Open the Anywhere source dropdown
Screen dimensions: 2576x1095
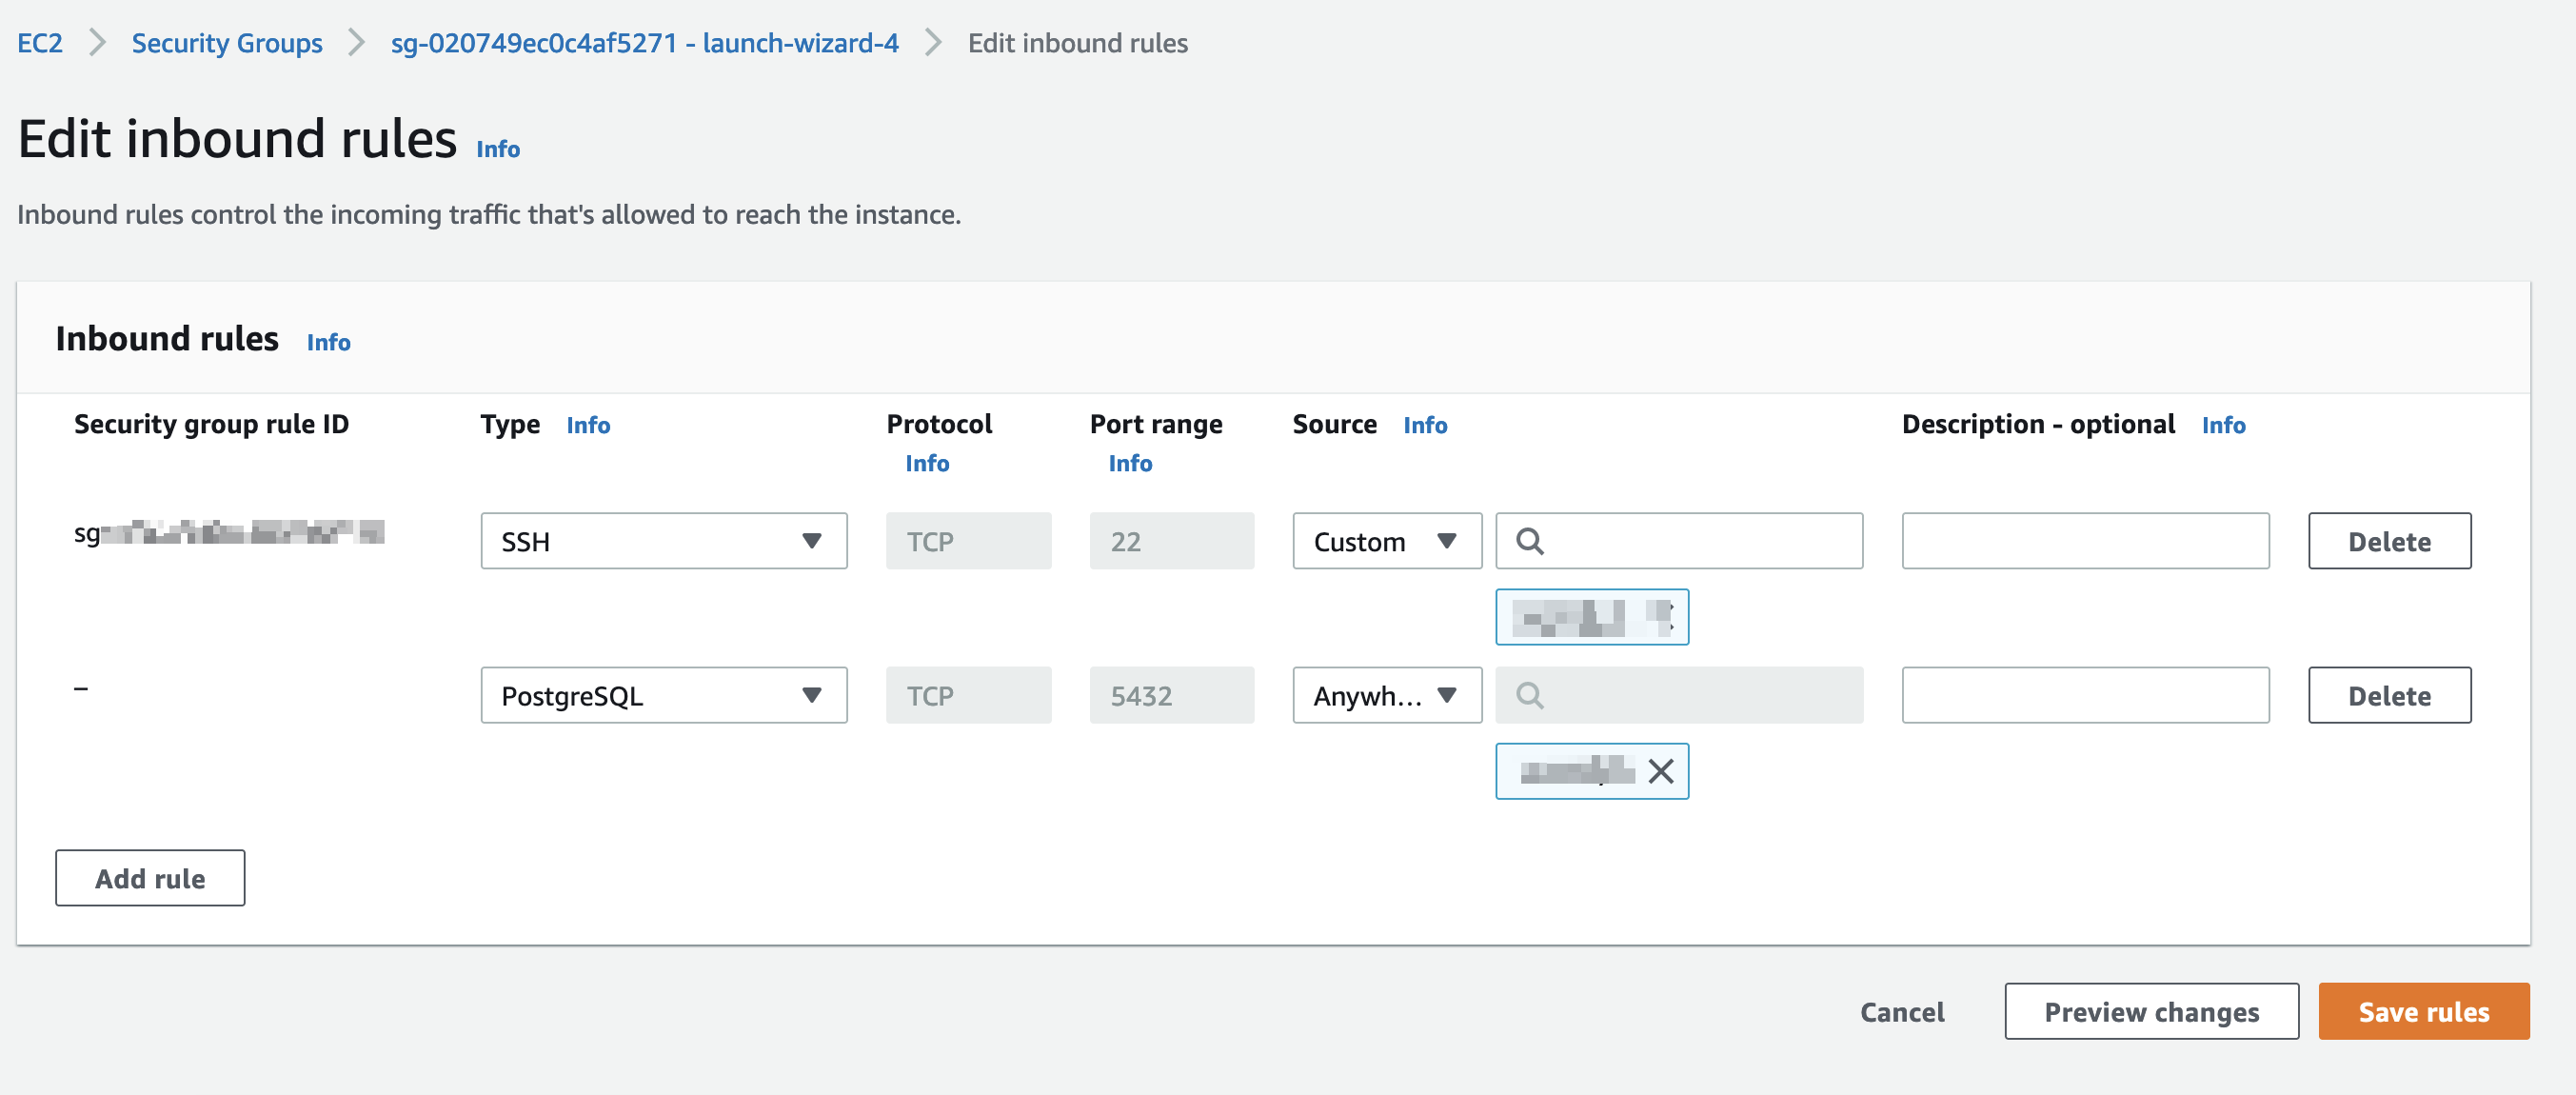pos(1386,695)
